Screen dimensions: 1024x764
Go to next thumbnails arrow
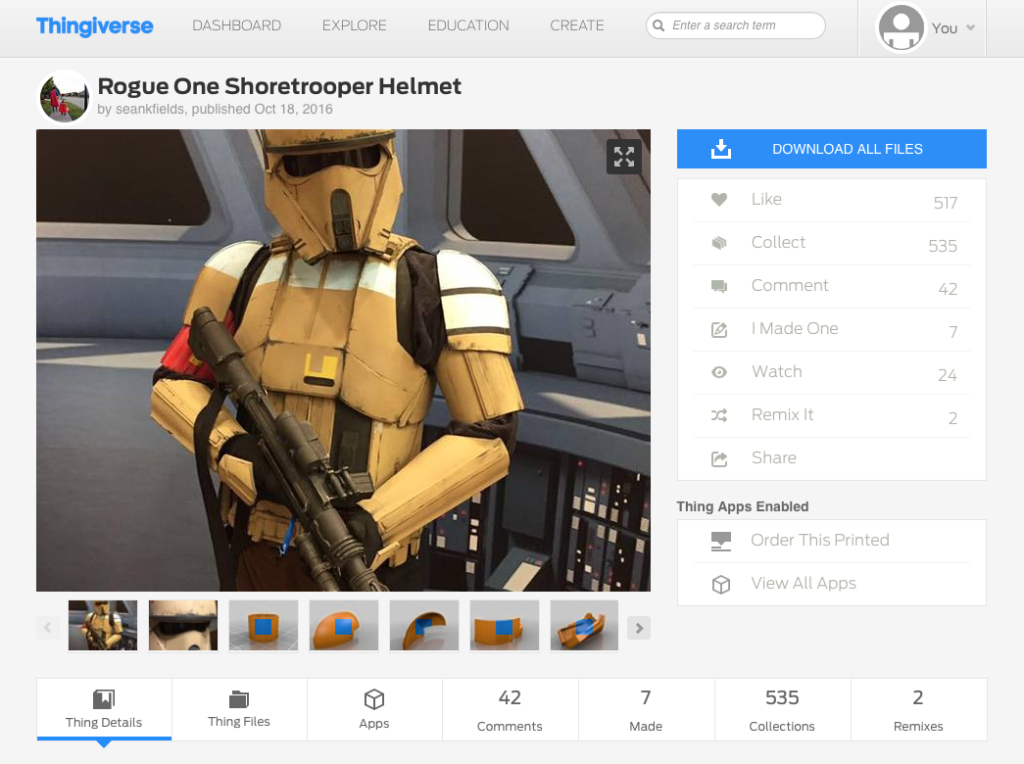tap(639, 628)
